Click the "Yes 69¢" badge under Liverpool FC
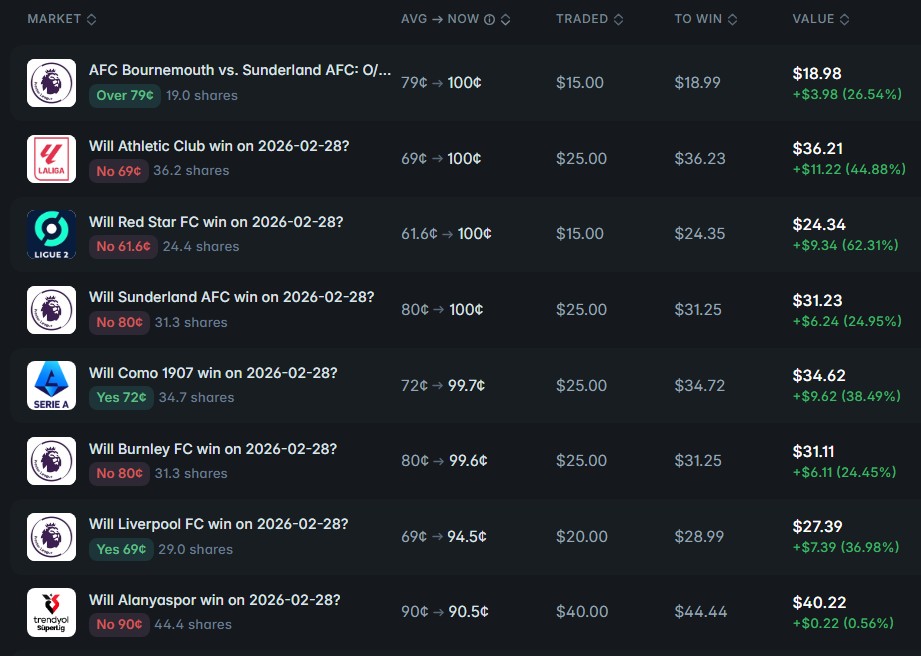 [121, 549]
